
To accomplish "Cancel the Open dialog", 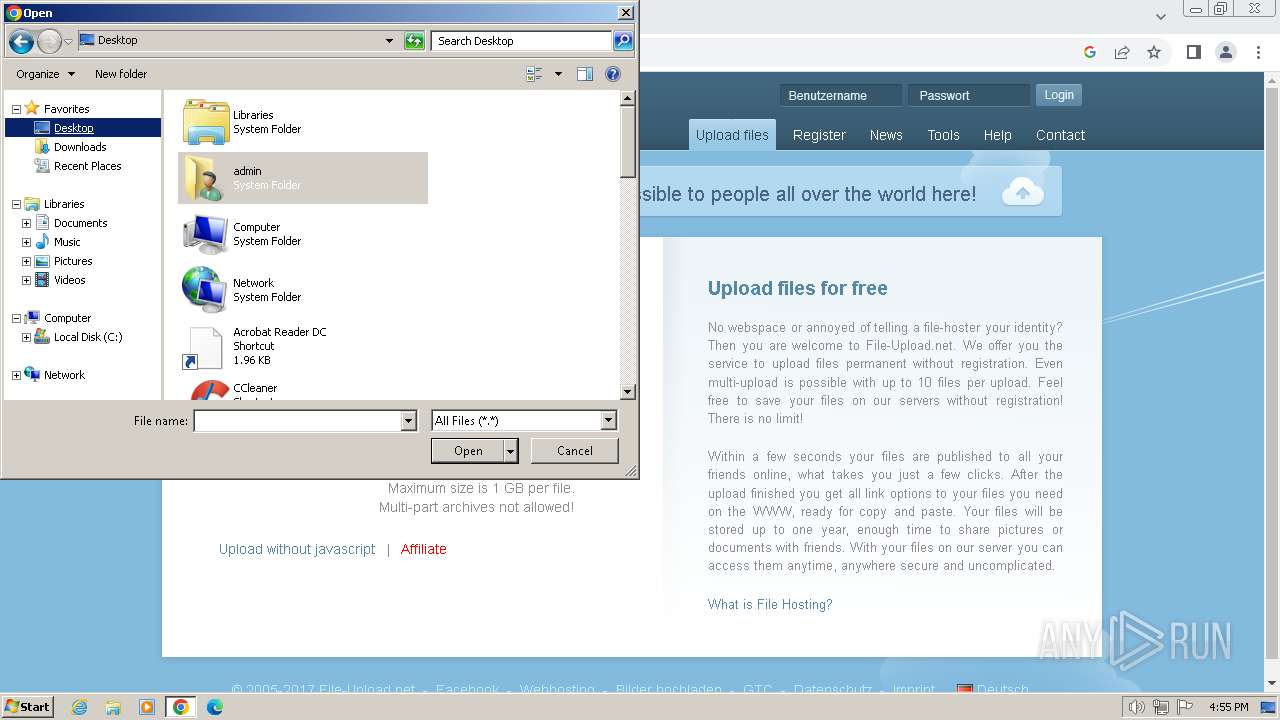I will tap(575, 451).
